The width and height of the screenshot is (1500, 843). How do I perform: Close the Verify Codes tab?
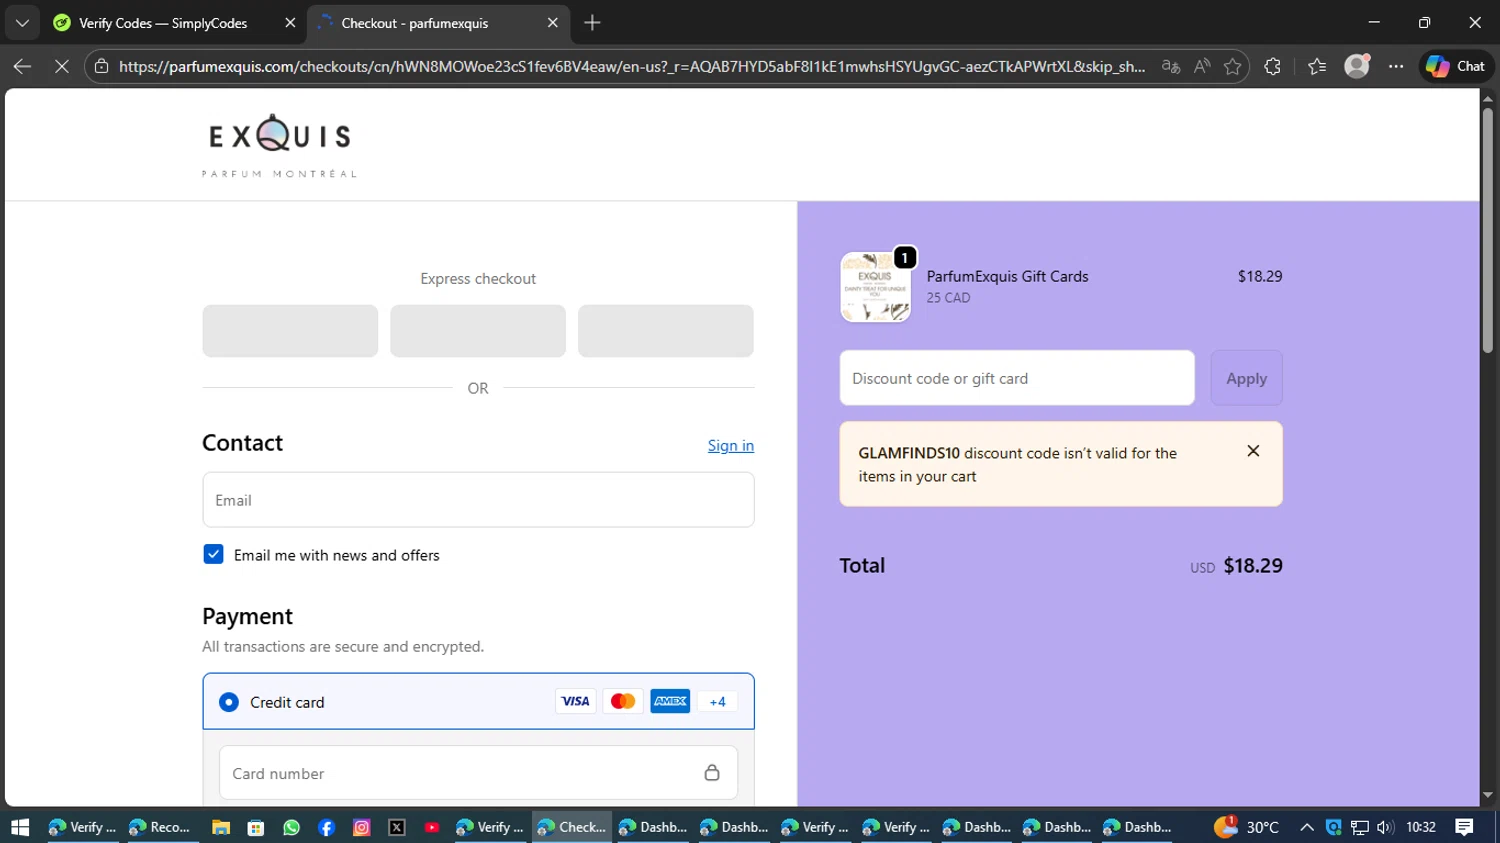[x=290, y=22]
